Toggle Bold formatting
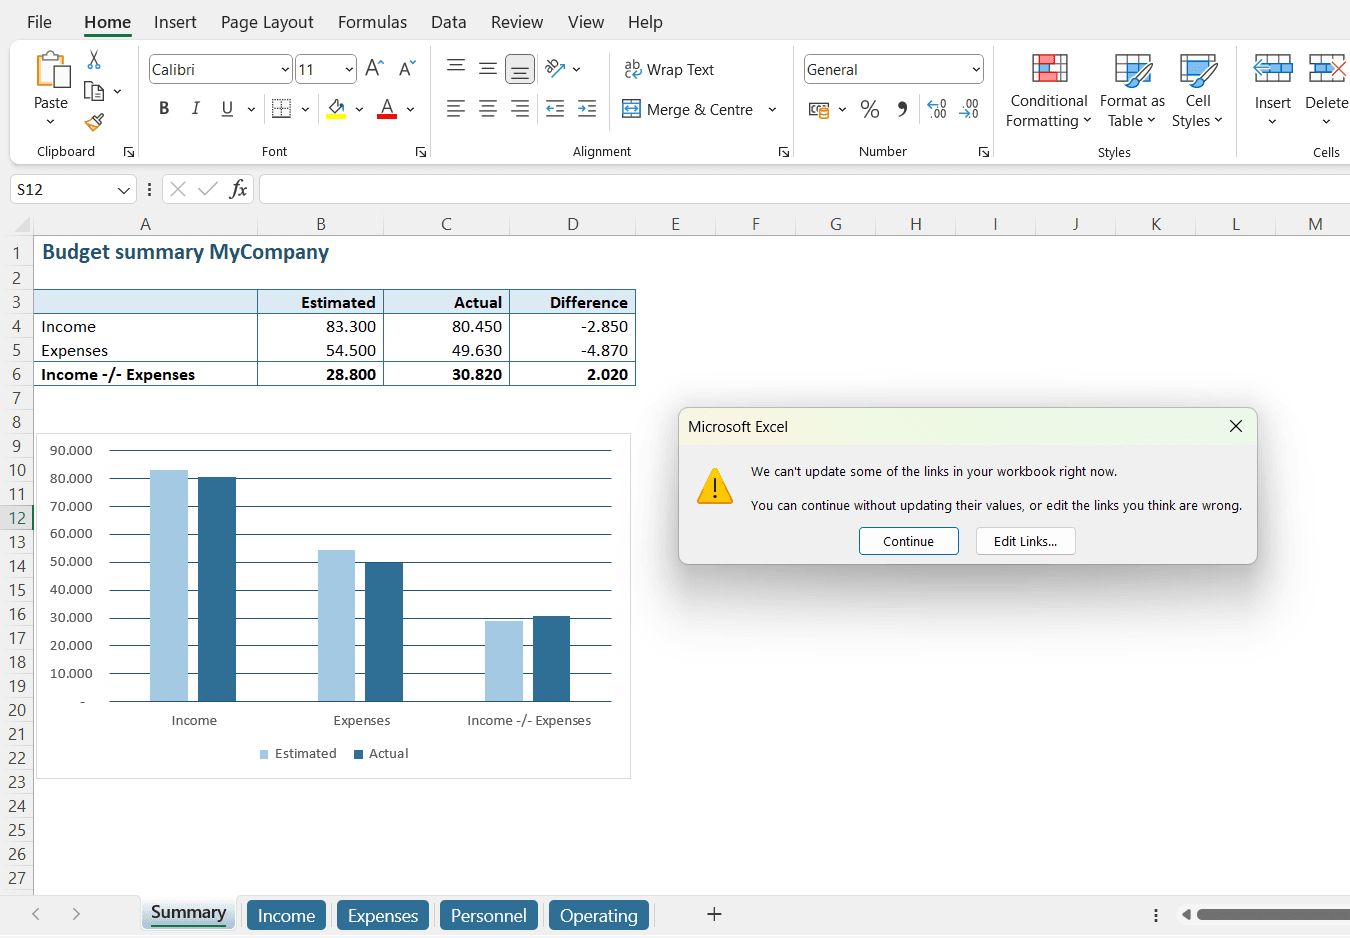The image size is (1350, 938). (x=164, y=109)
